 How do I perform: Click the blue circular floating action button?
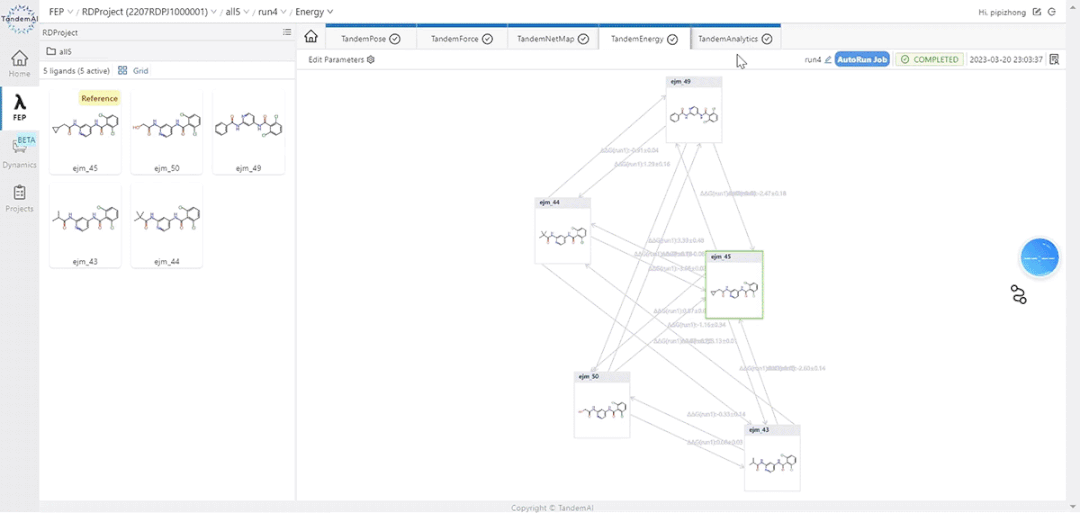1039,257
